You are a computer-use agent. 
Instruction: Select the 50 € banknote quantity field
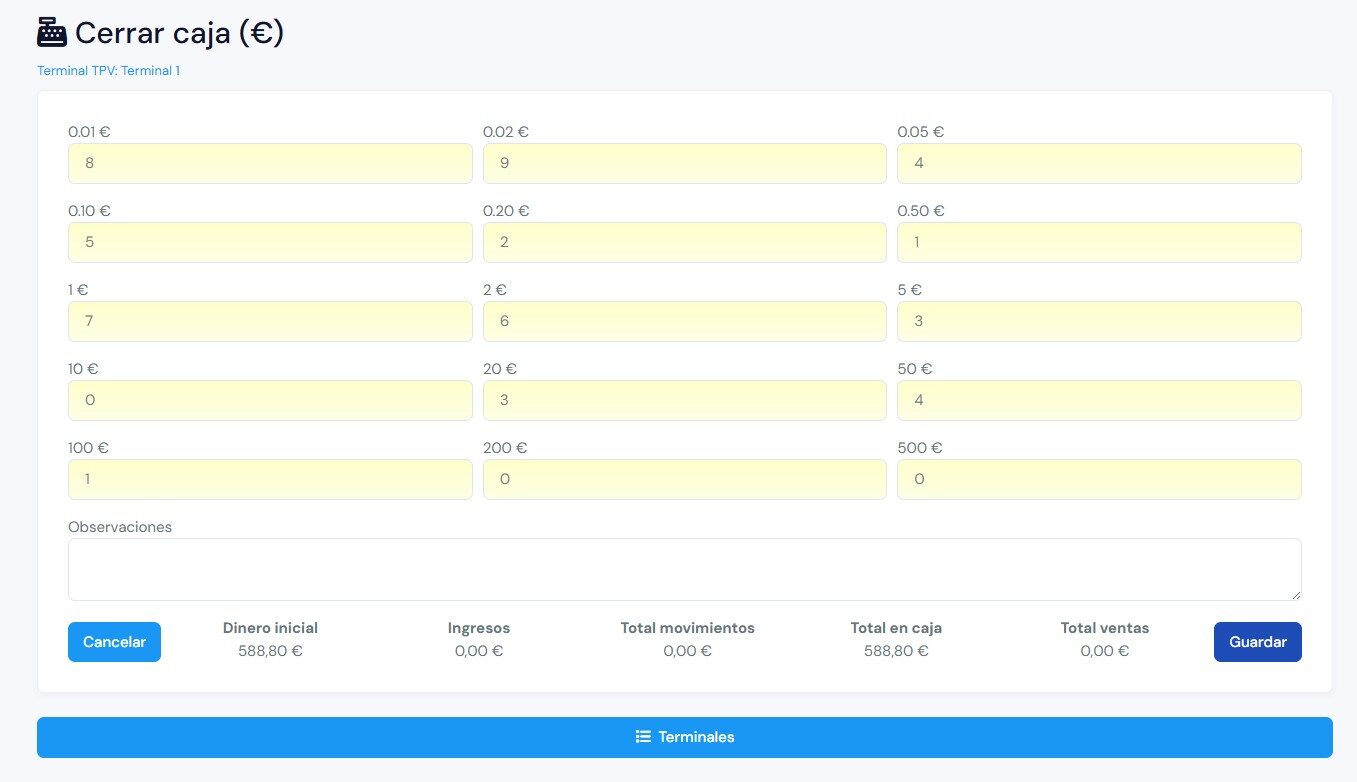tap(1099, 400)
